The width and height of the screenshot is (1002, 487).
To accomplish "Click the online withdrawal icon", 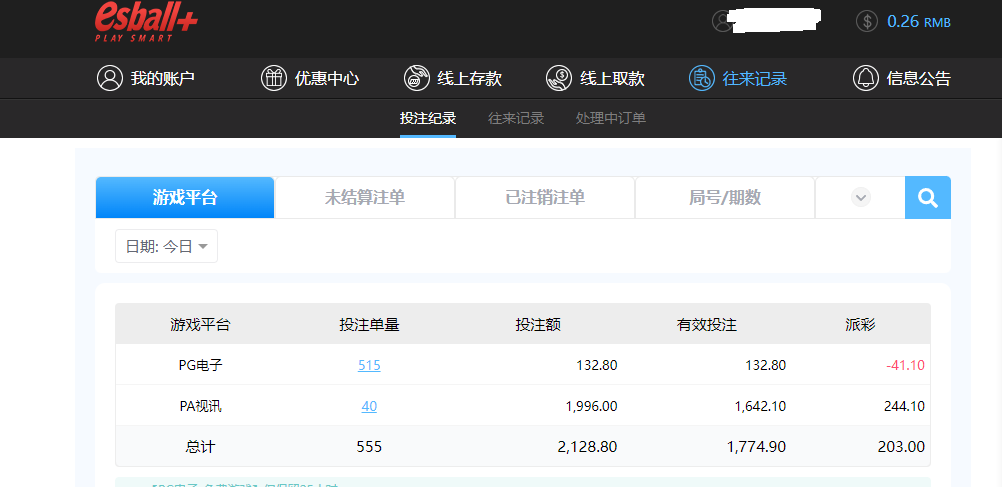I will [559, 78].
